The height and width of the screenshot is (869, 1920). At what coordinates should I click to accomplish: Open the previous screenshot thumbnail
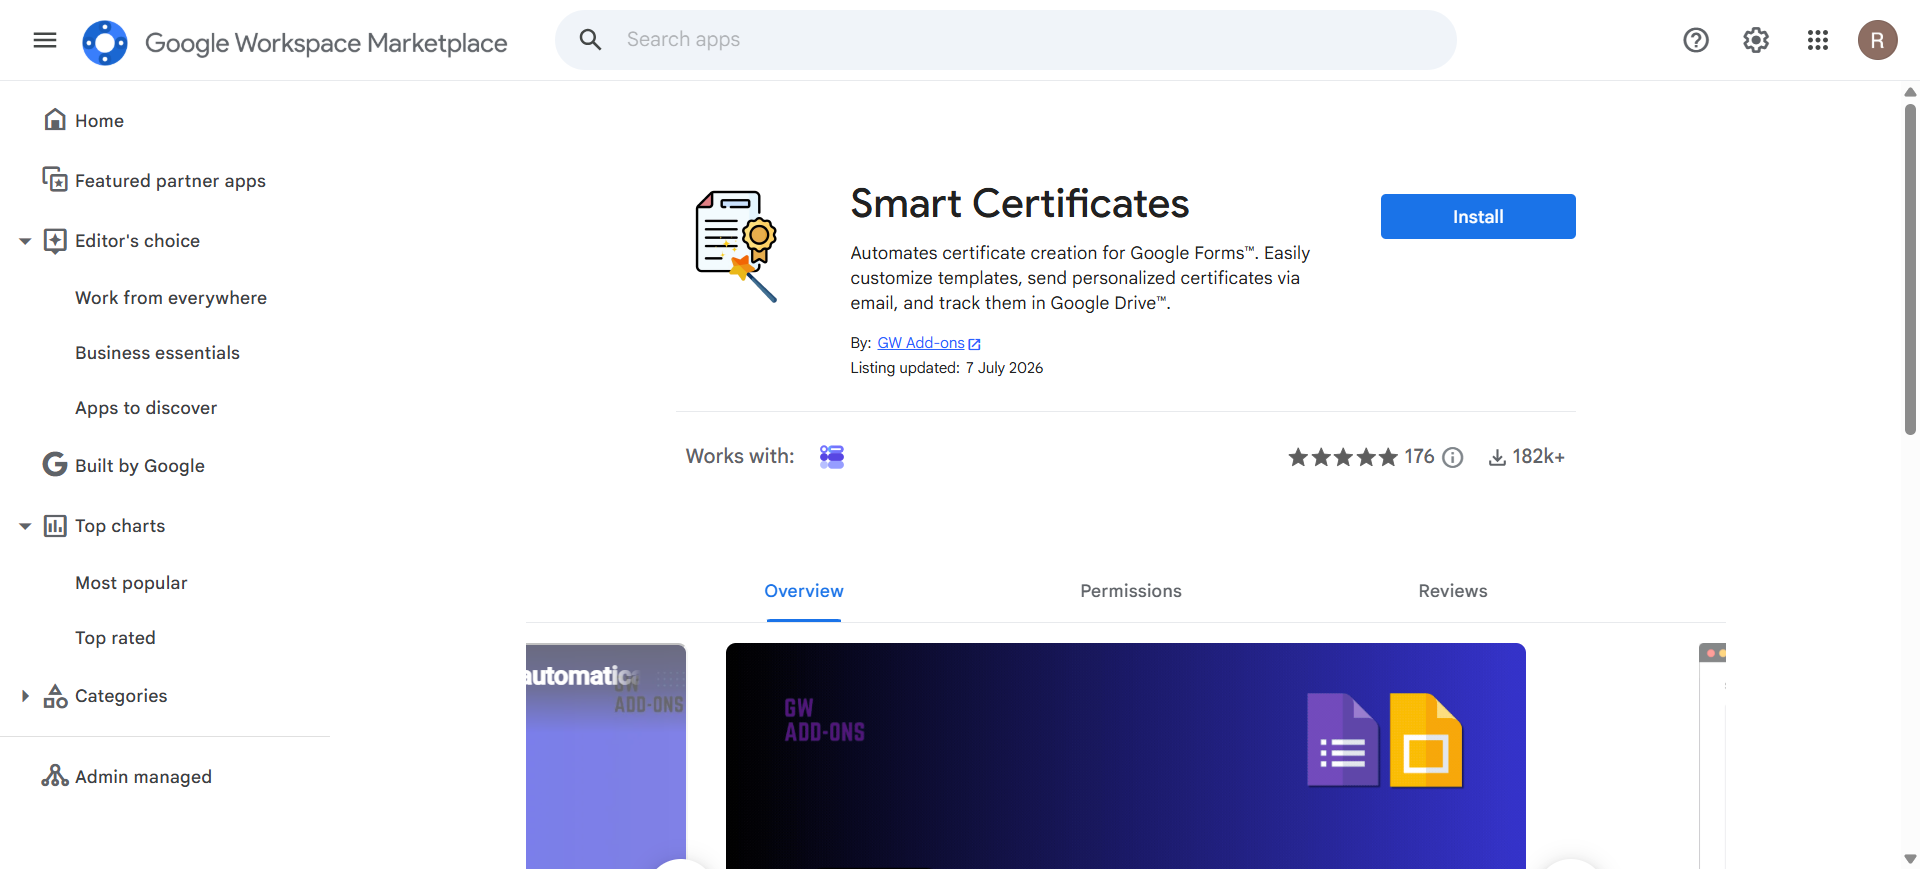(606, 756)
